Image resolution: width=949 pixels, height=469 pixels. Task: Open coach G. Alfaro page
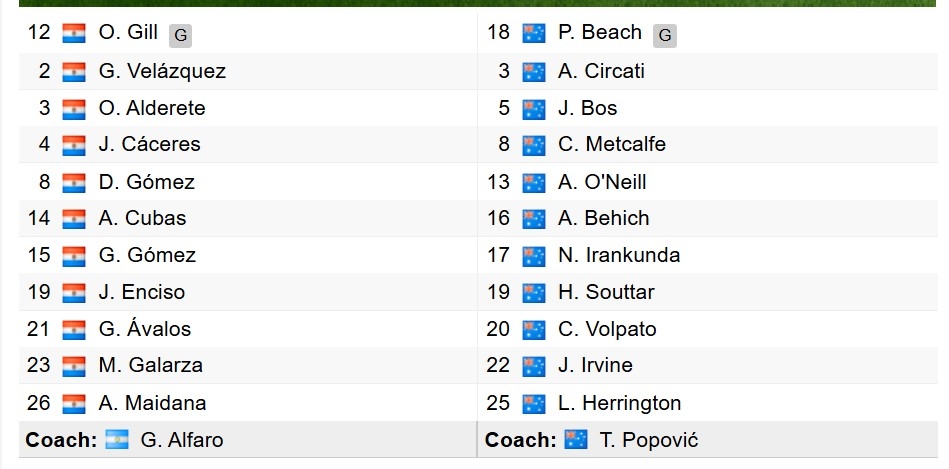182,440
